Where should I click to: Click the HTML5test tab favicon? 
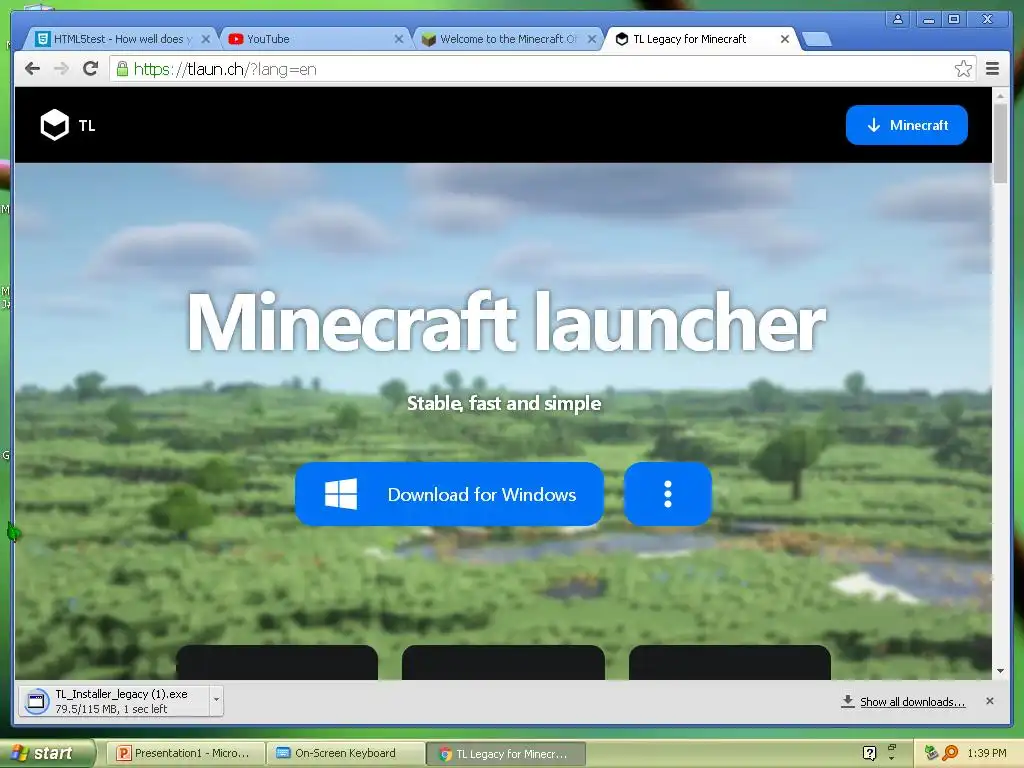coord(42,39)
